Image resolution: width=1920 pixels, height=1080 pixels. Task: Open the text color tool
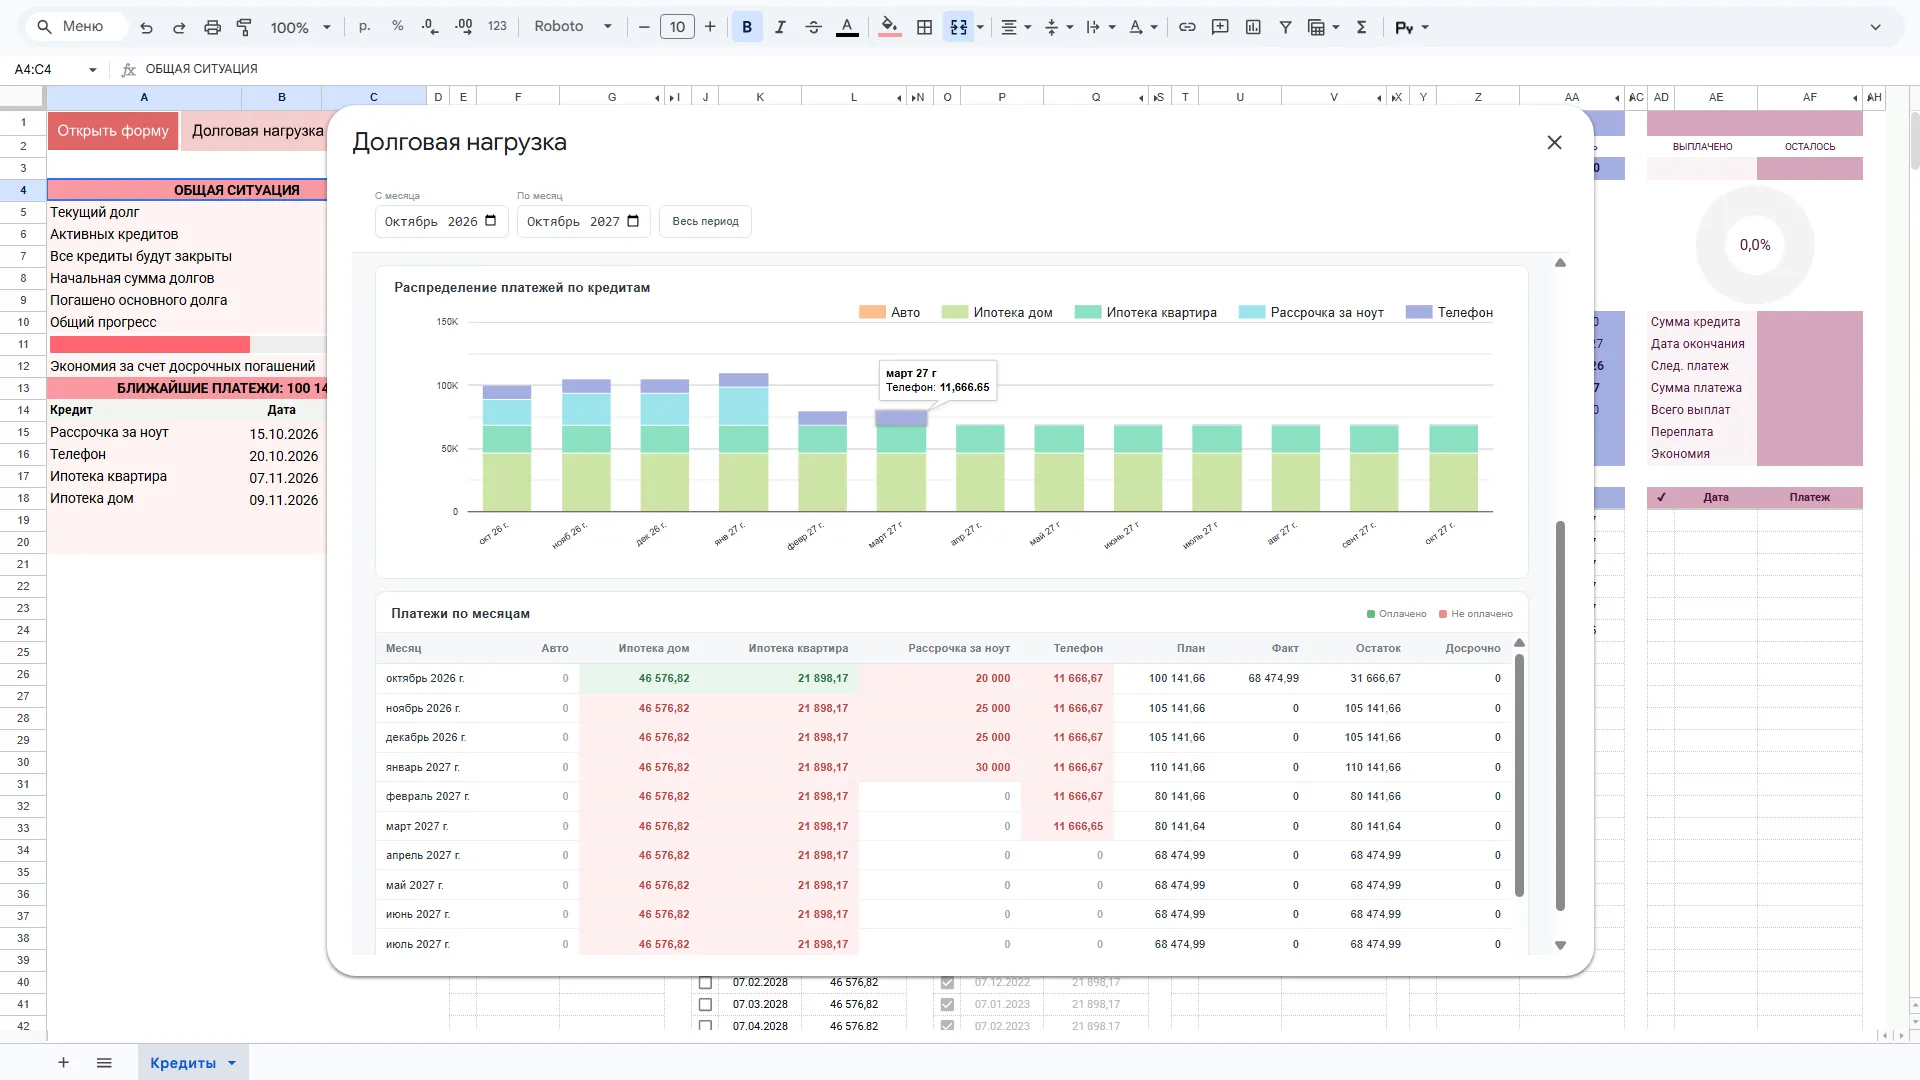point(847,27)
